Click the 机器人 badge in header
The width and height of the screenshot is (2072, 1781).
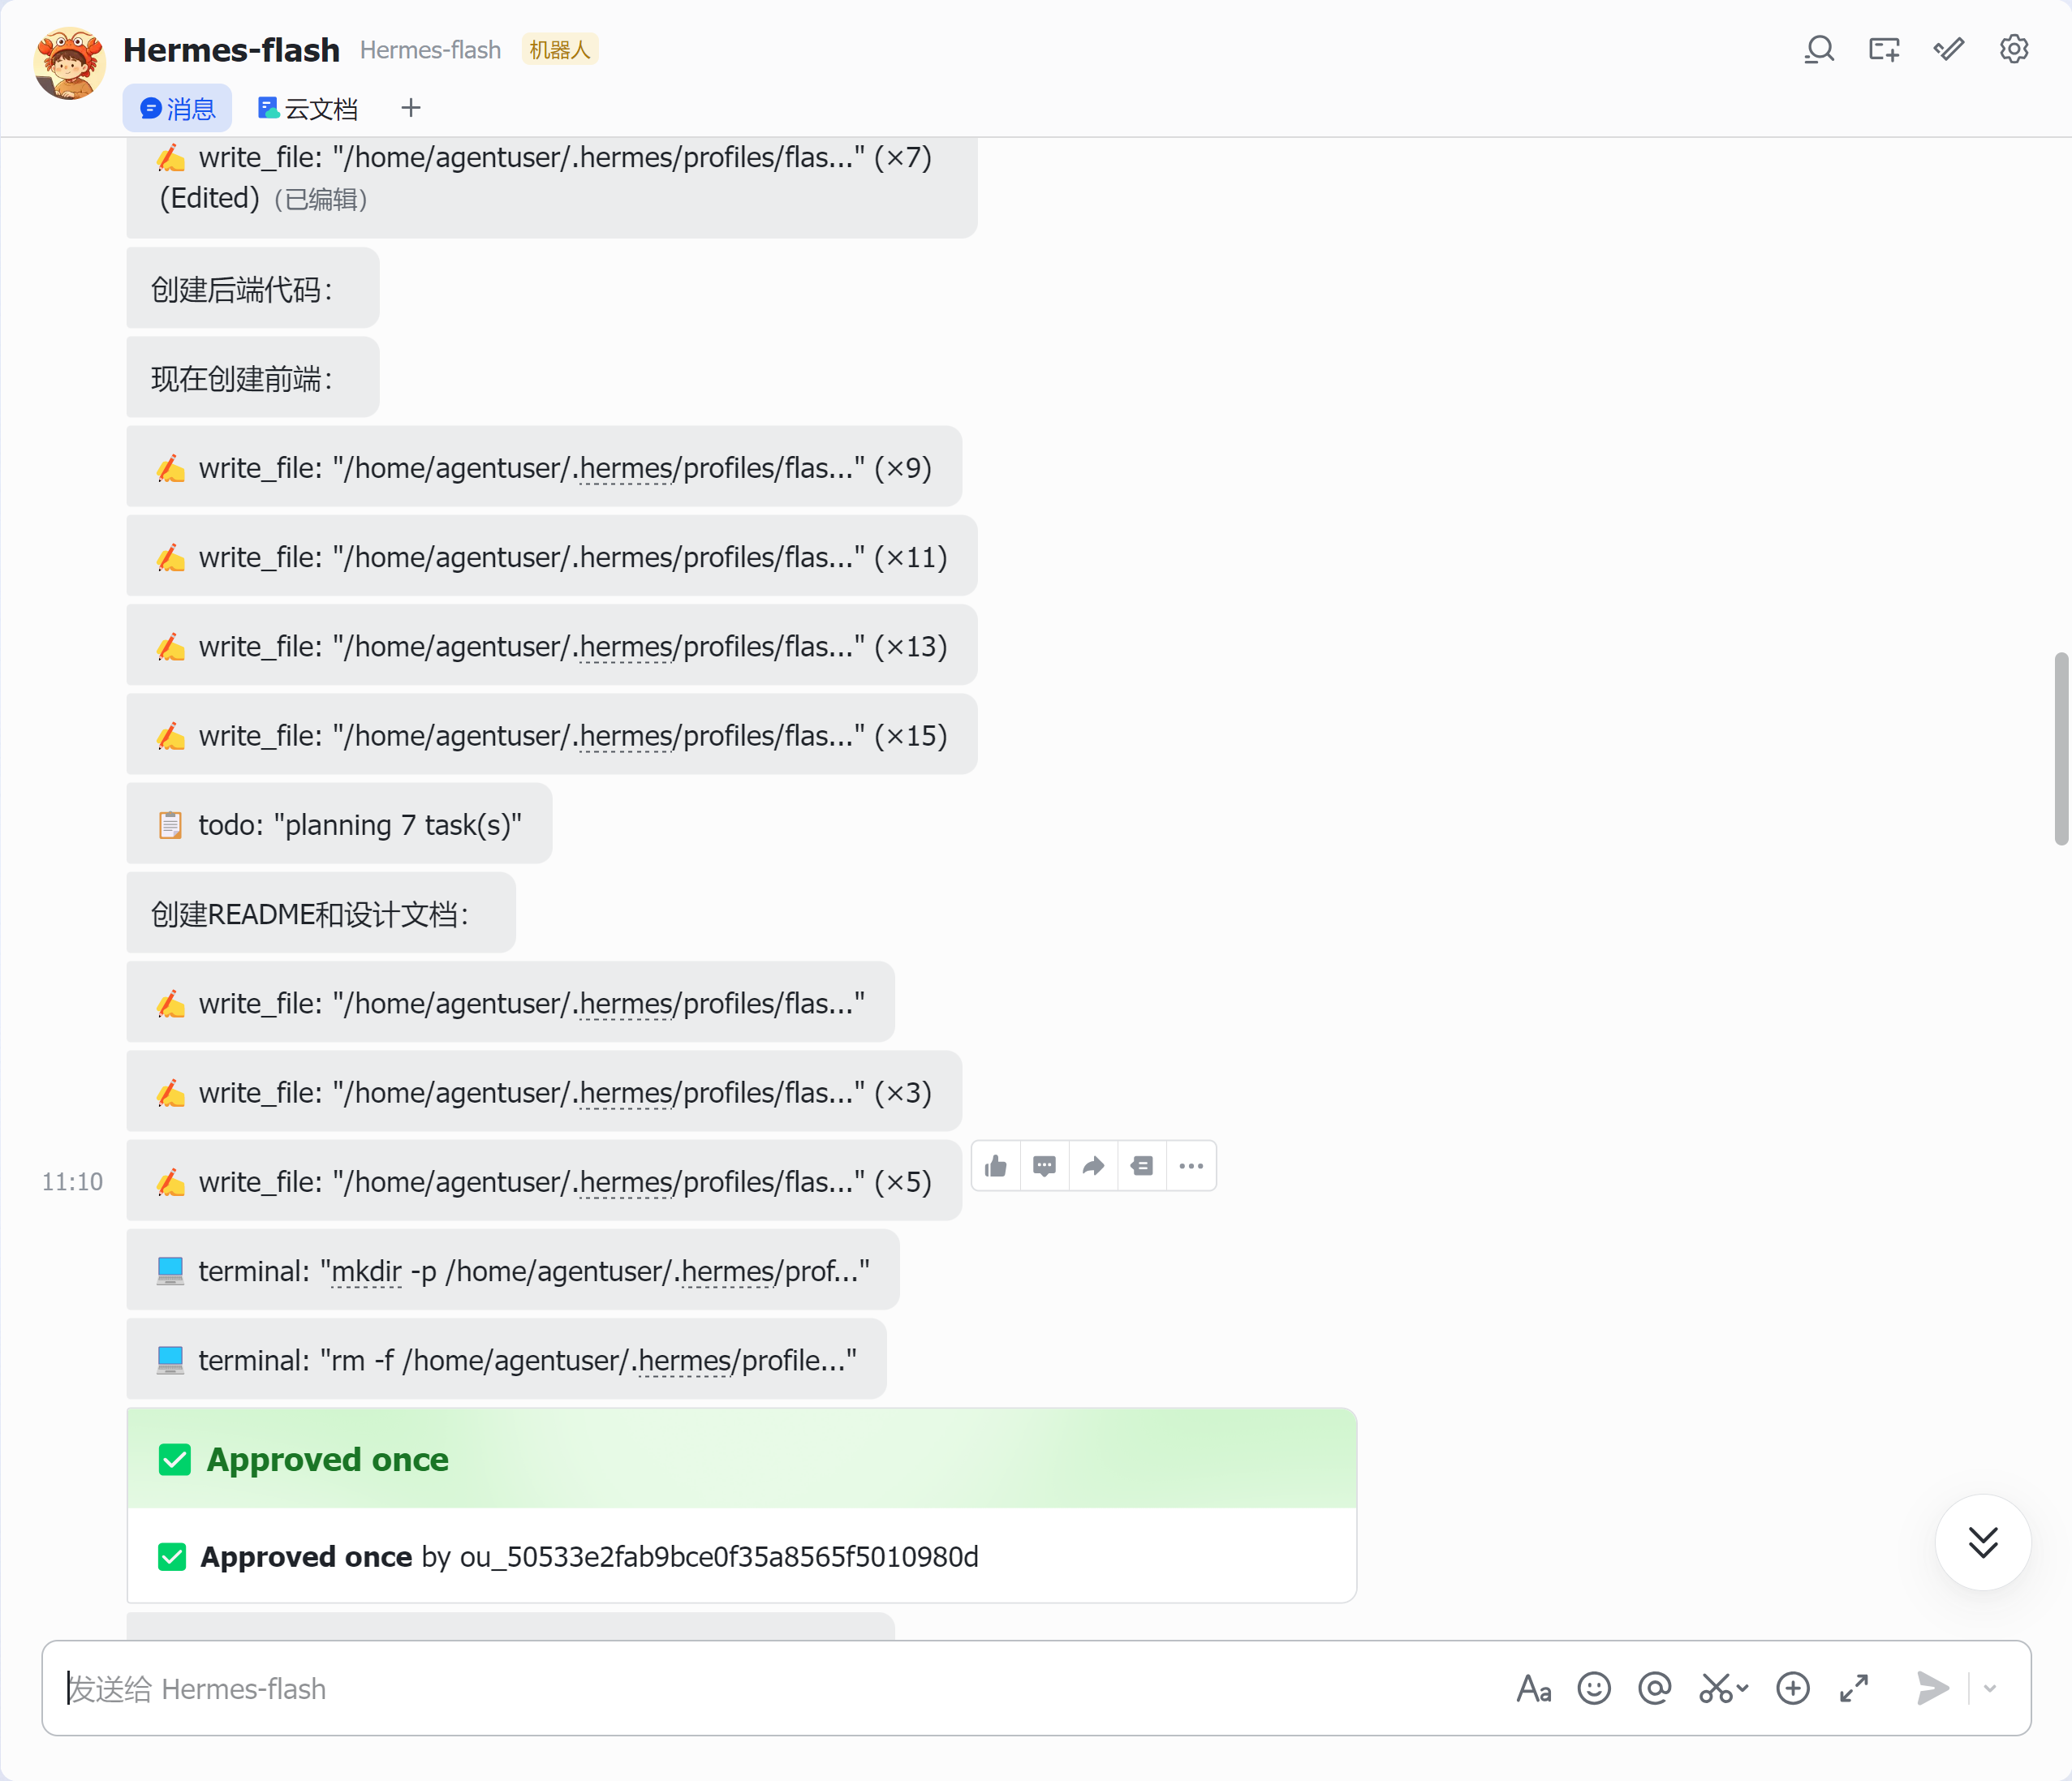tap(560, 49)
